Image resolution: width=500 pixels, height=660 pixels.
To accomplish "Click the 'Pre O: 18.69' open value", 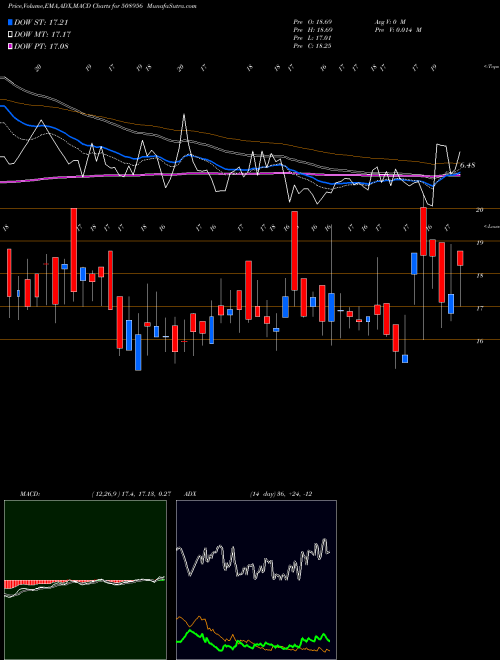I will point(313,21).
